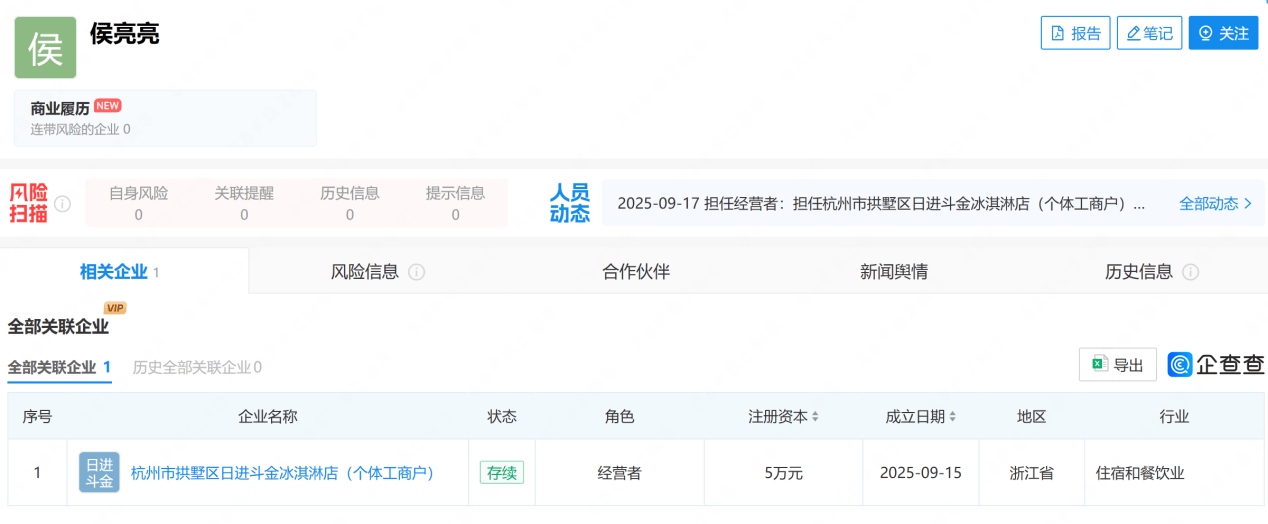Click 连带风险的企业 0 text

(x=80, y=129)
